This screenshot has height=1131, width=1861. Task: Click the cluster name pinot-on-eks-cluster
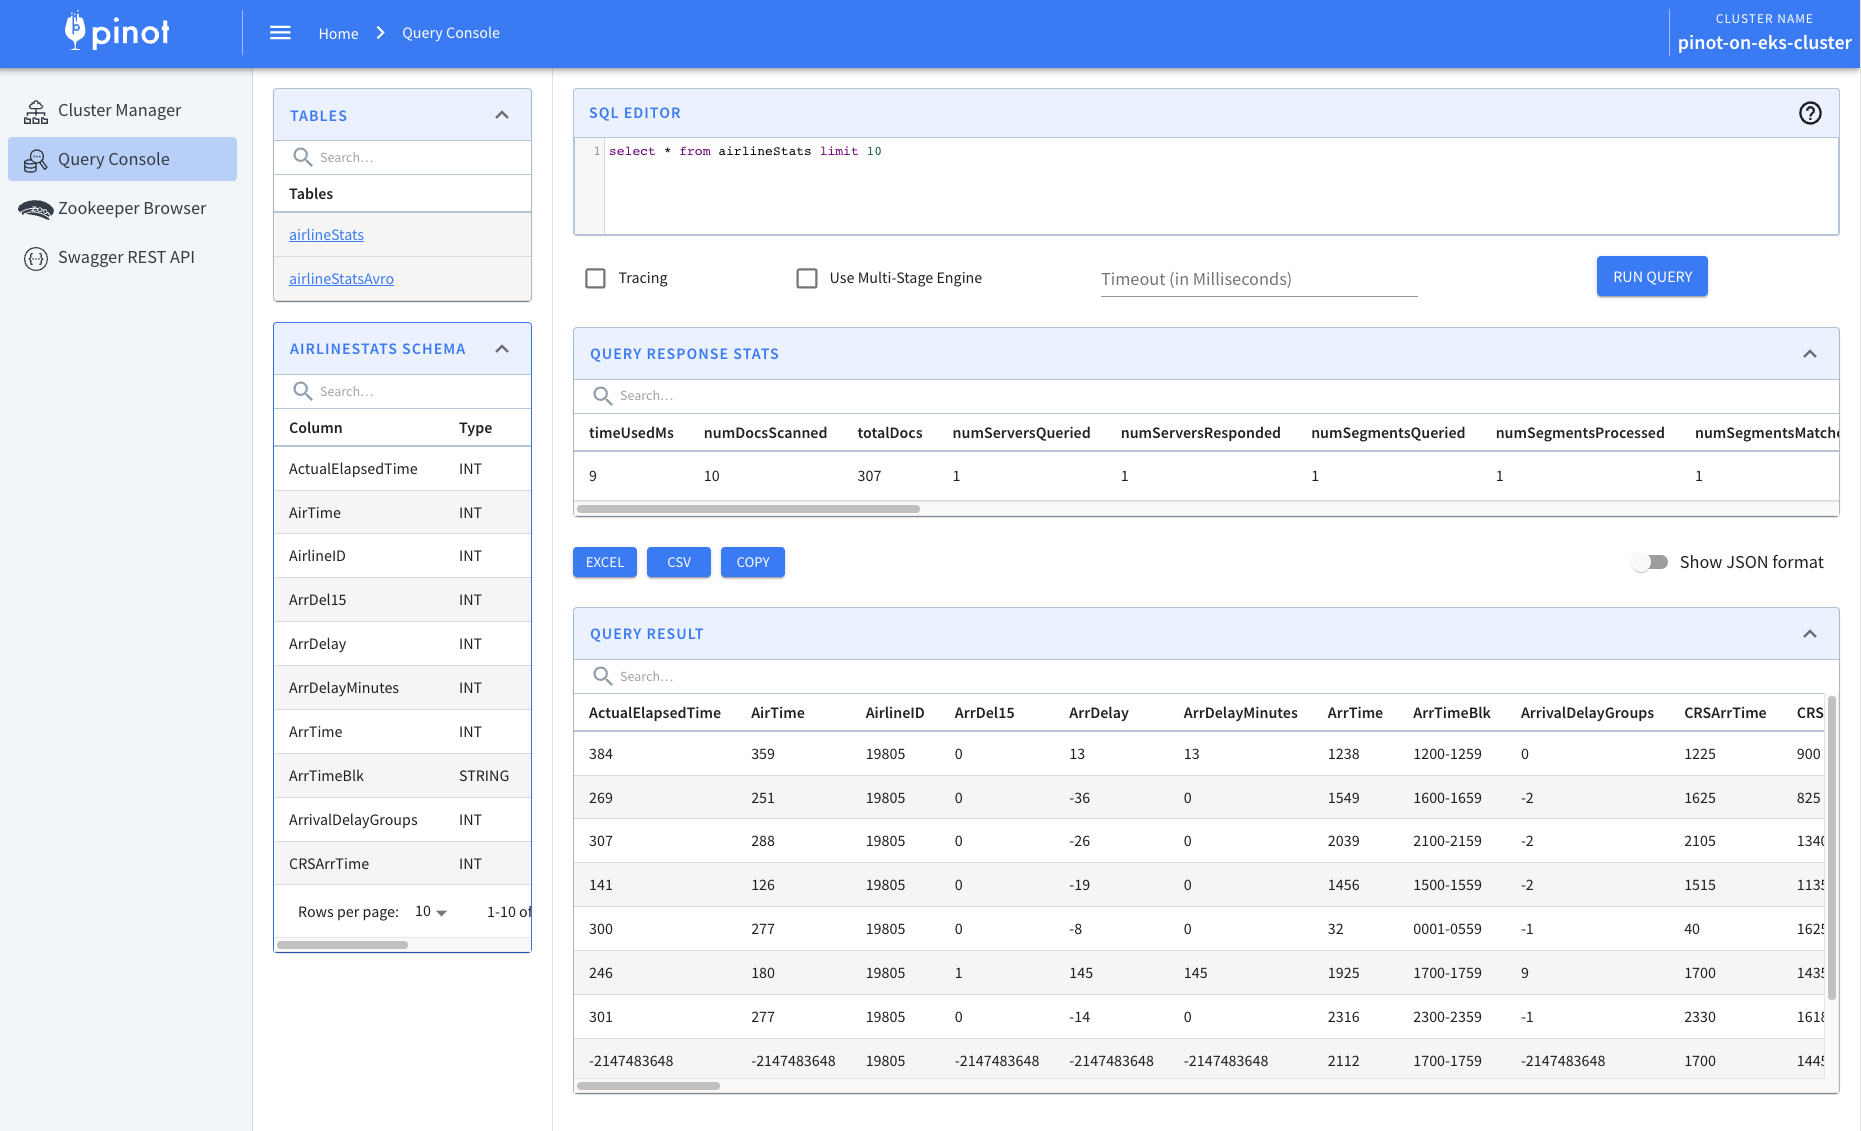(1764, 43)
